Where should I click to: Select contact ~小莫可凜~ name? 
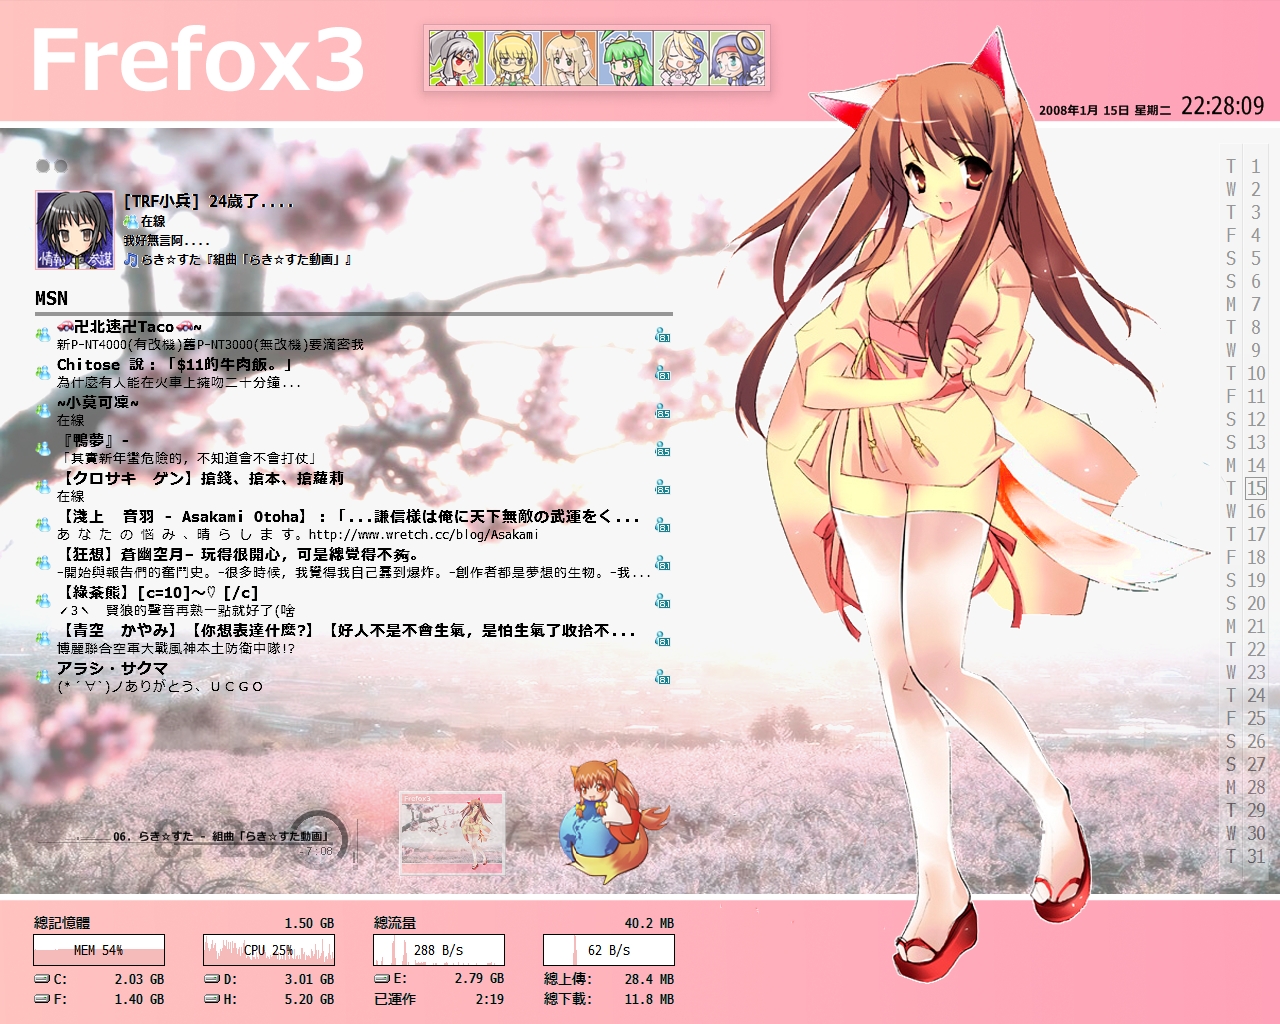click(98, 403)
